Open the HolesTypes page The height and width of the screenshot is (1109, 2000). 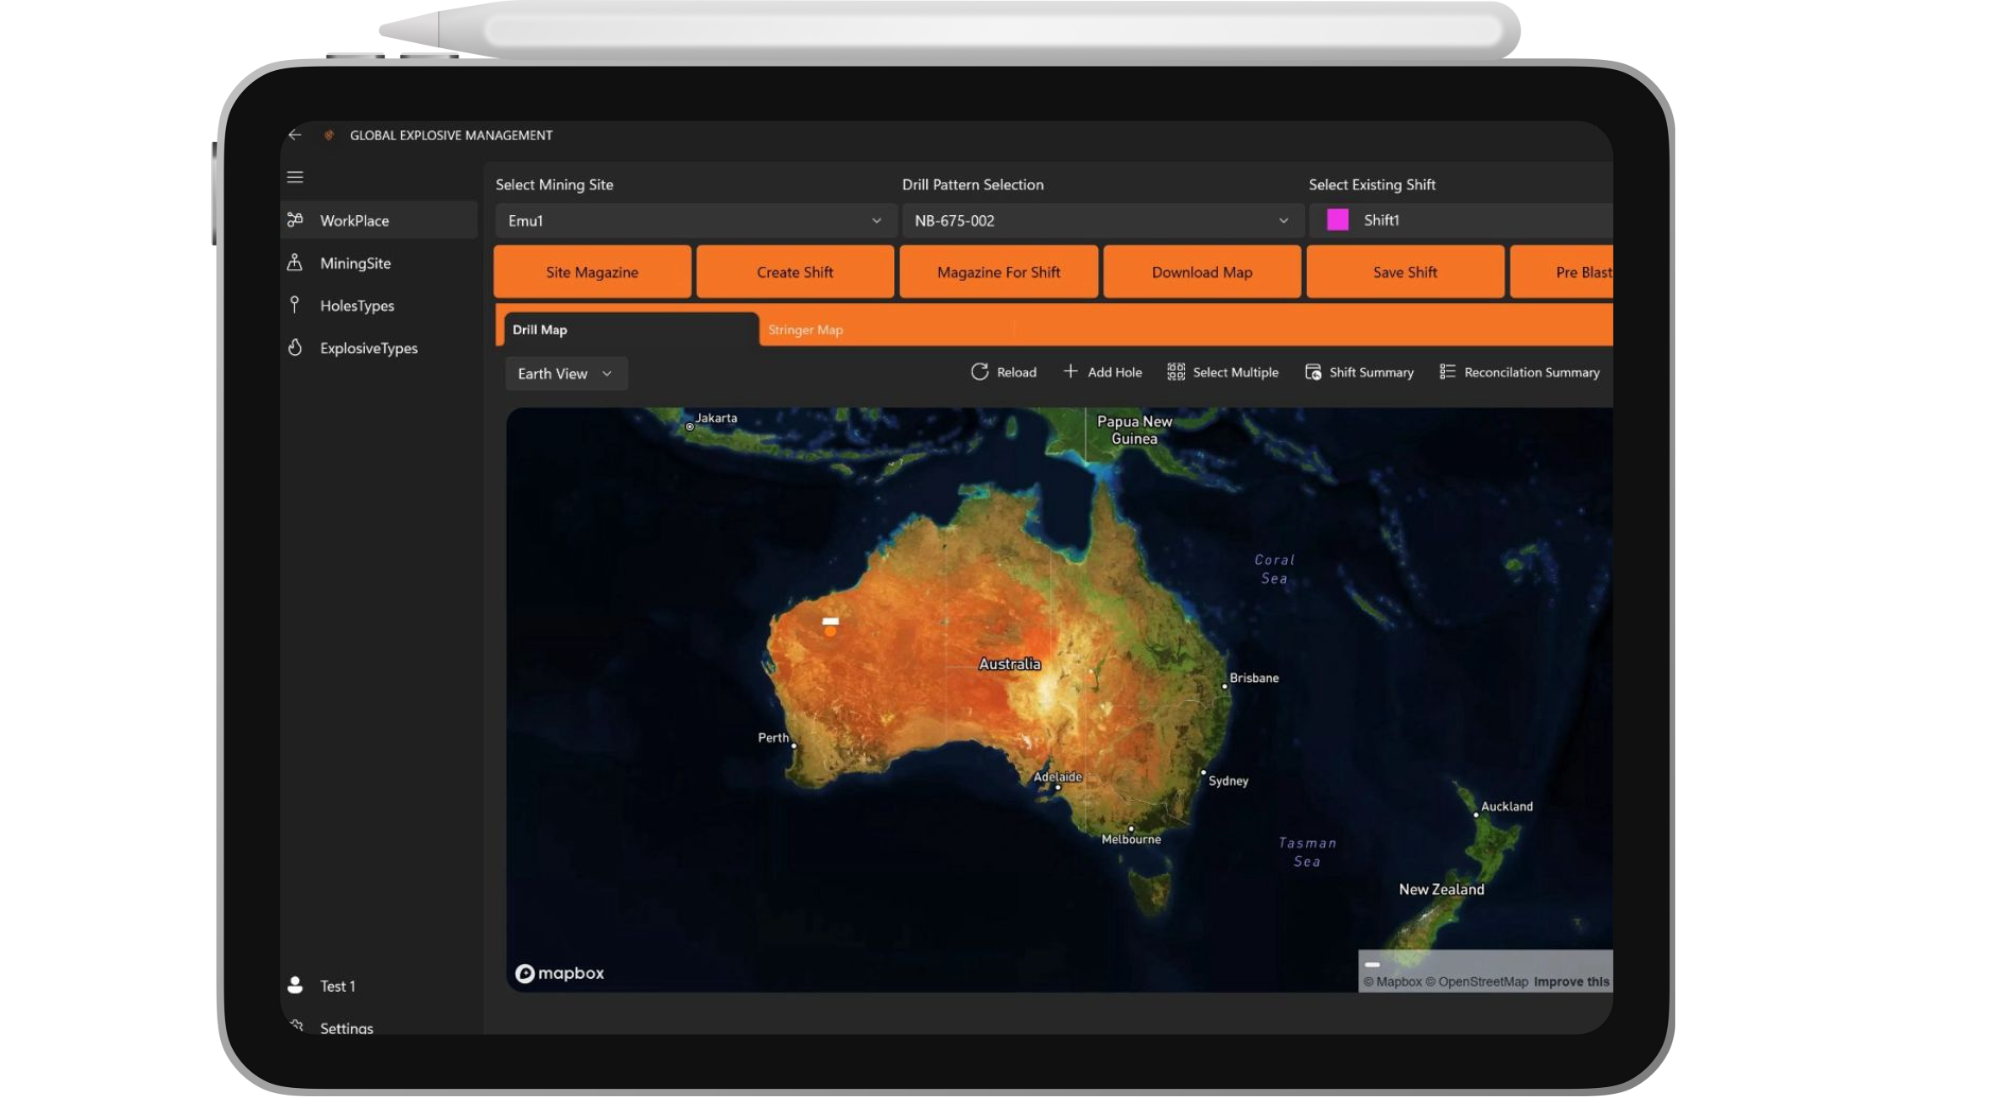tap(356, 306)
